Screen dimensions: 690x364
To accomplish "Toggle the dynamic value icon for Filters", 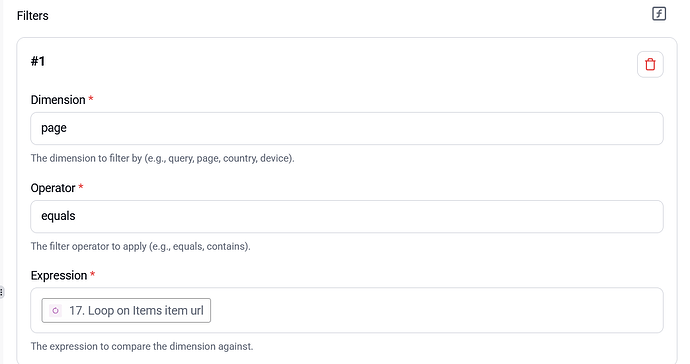I will [659, 14].
